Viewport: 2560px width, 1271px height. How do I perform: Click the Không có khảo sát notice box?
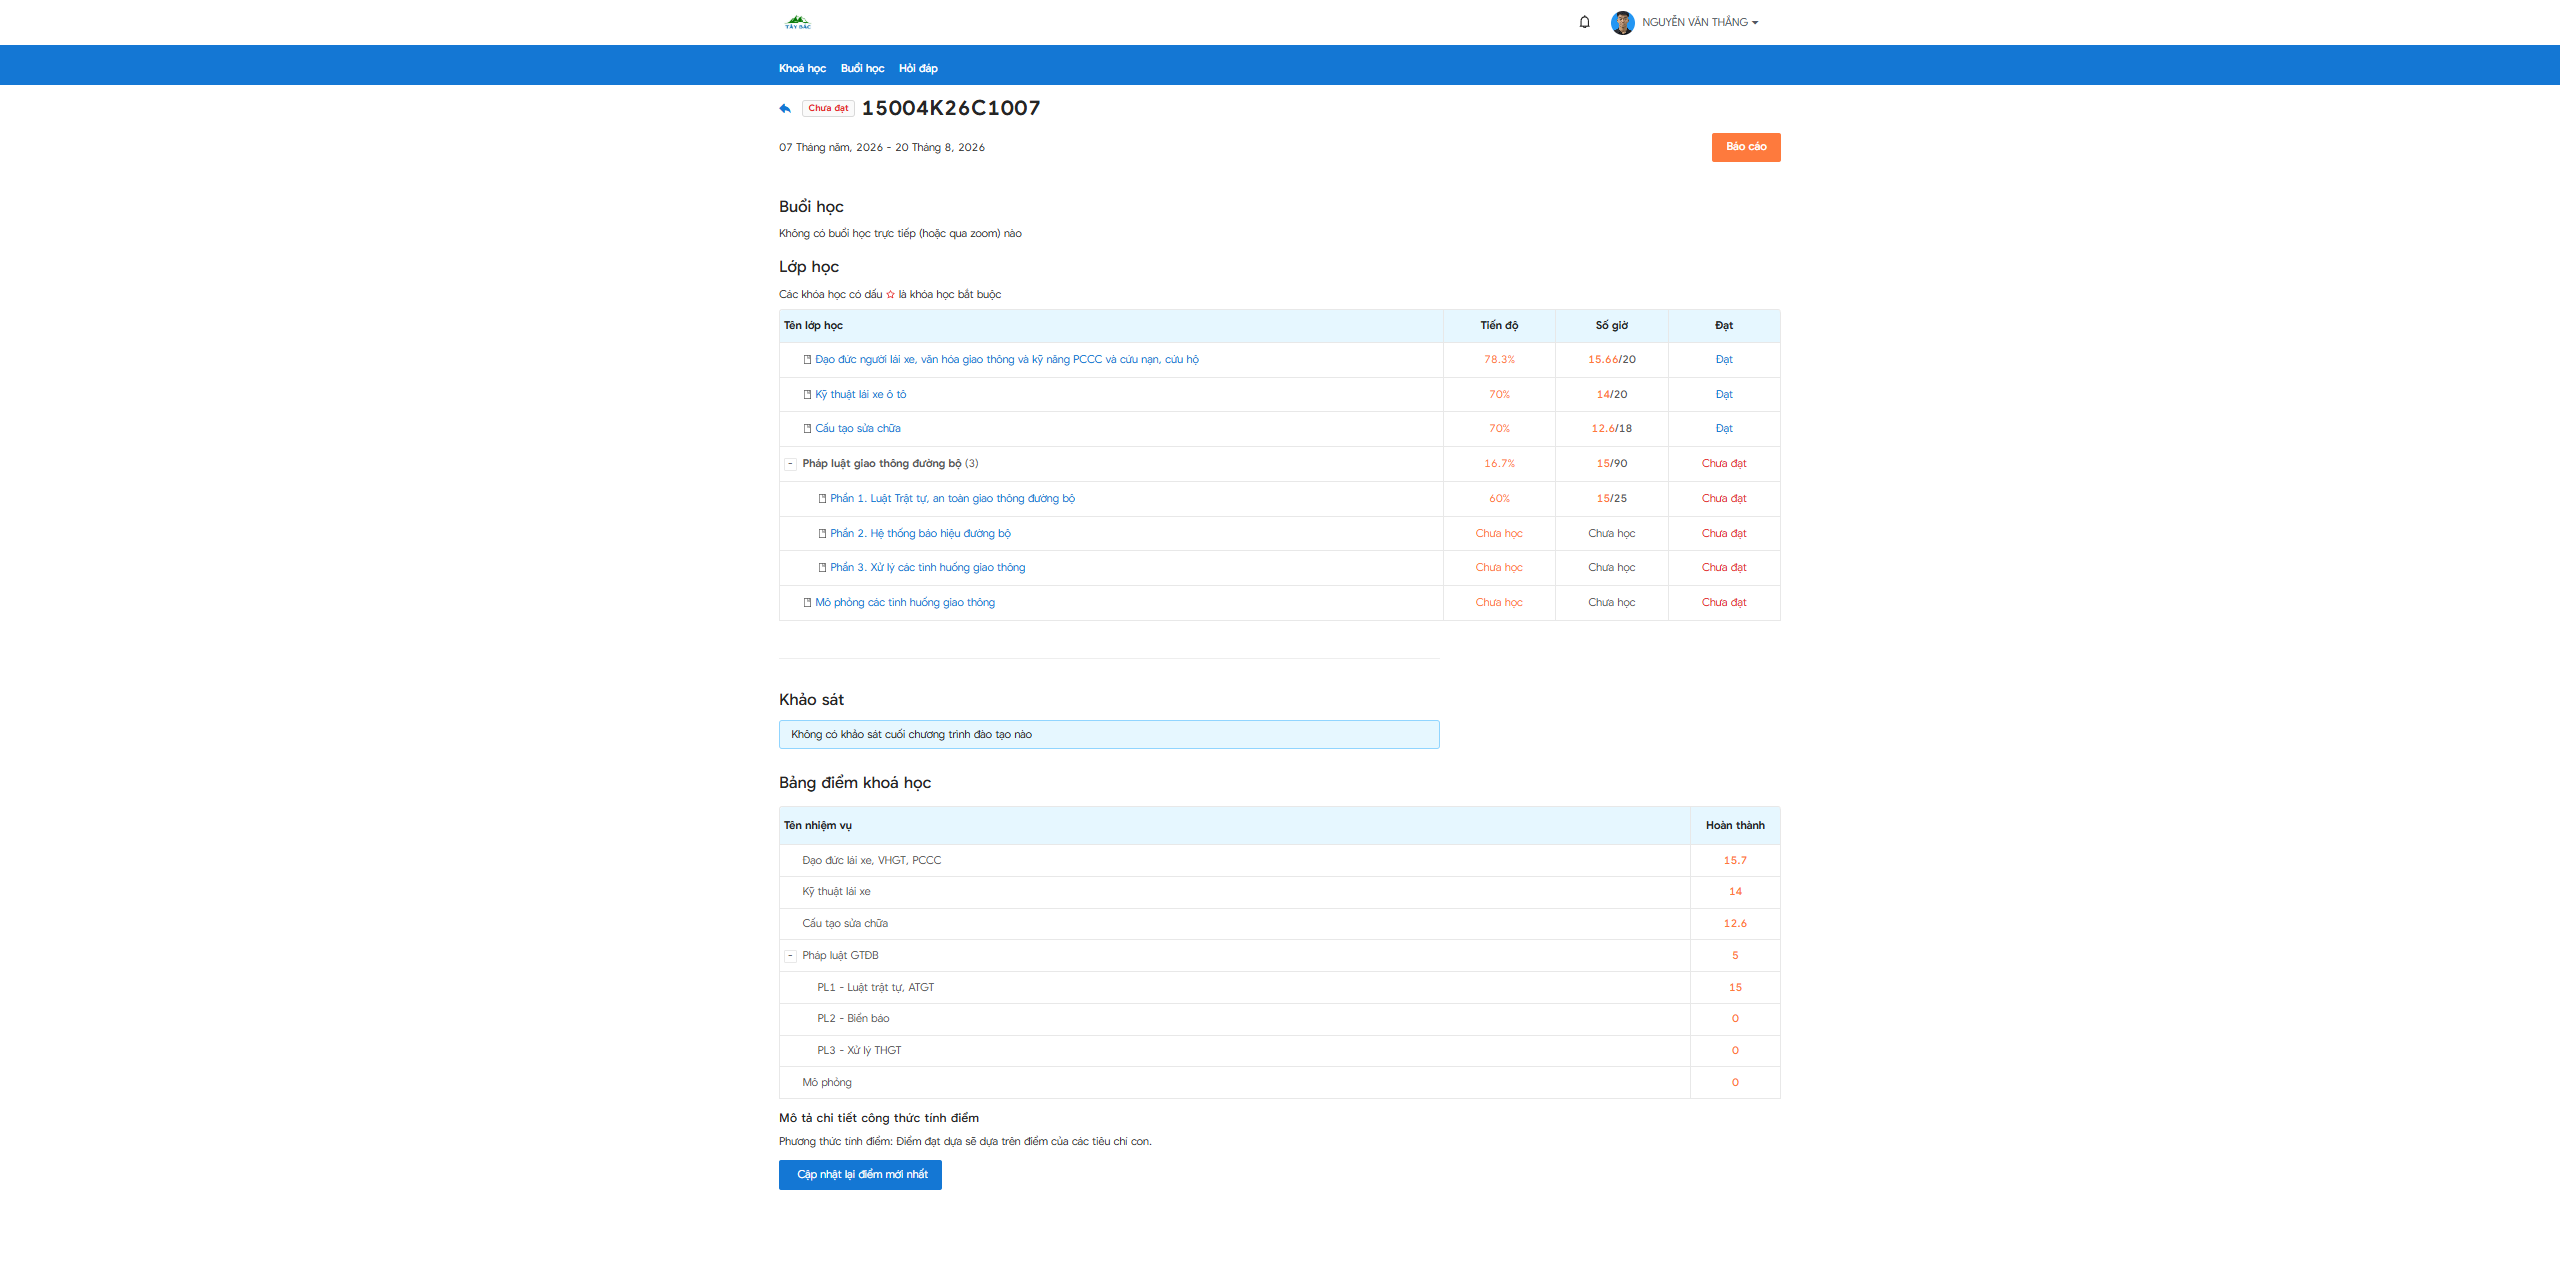click(x=1109, y=735)
